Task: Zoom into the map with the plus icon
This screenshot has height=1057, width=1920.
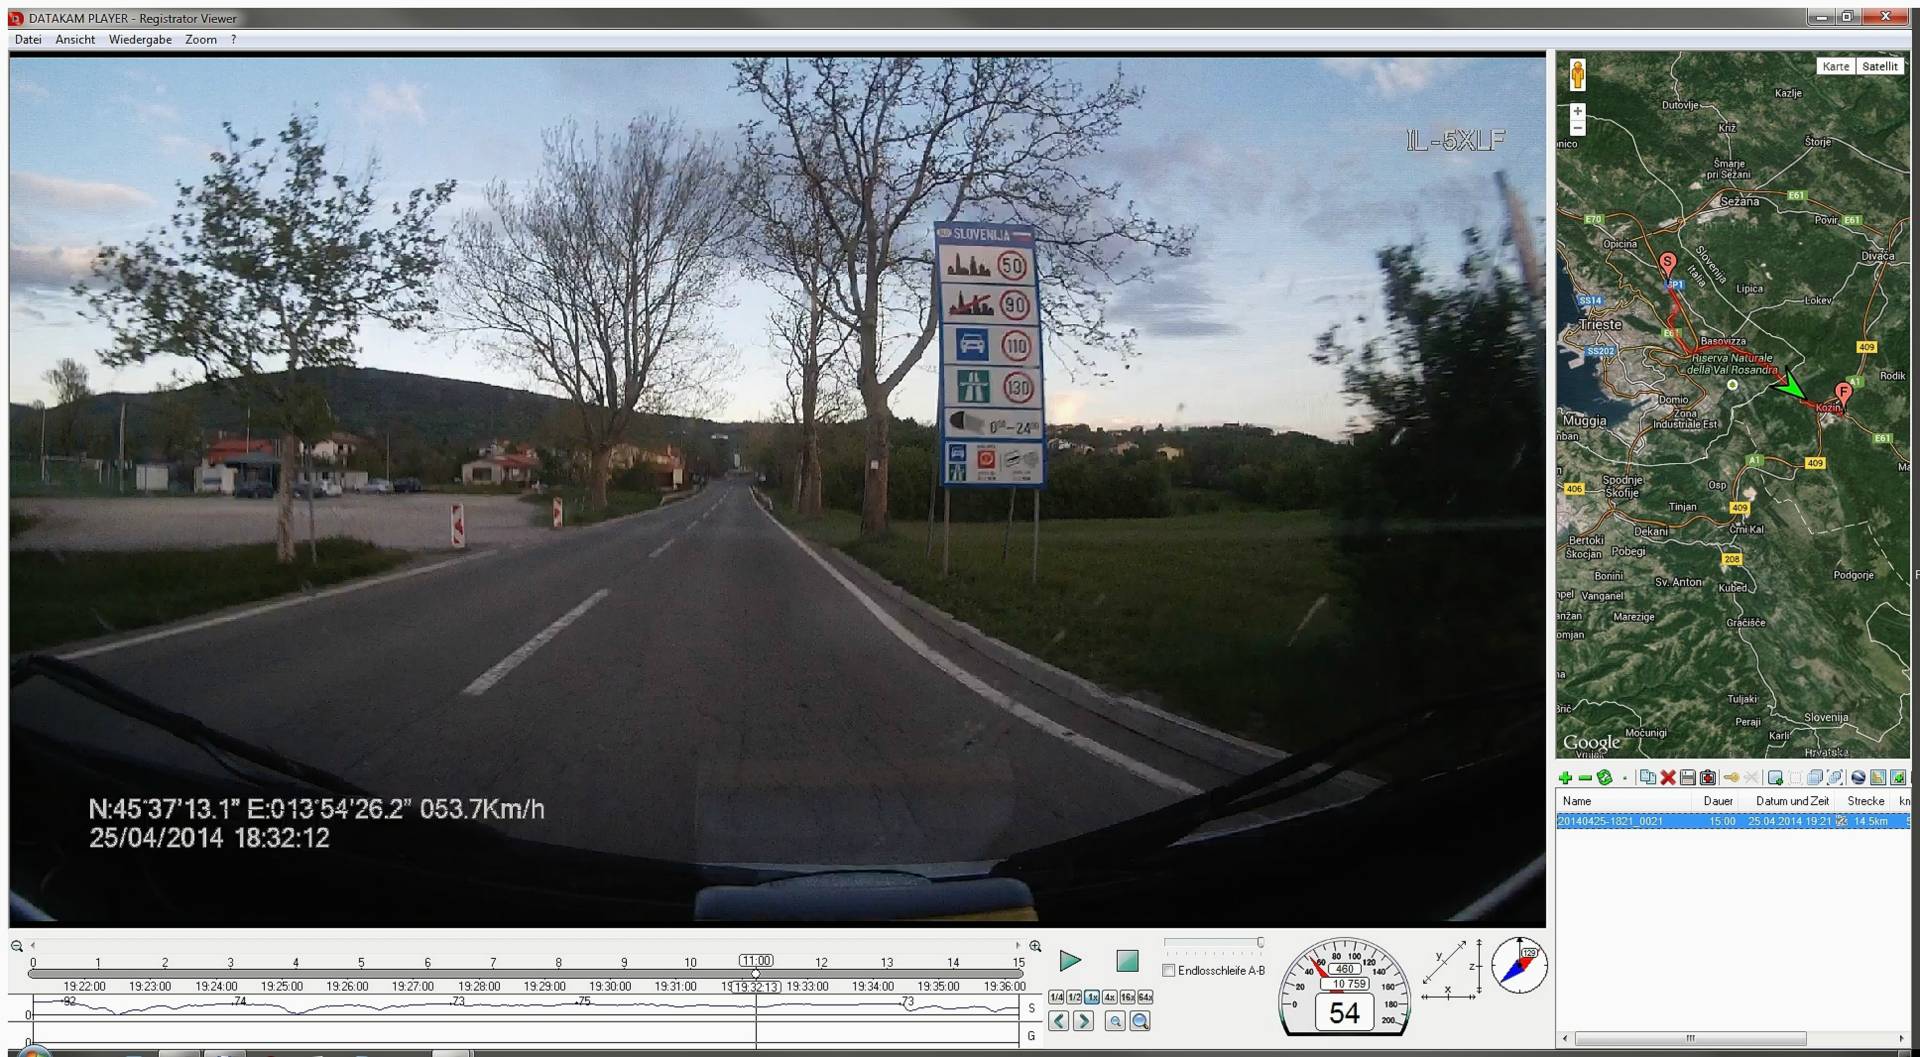Action: (1577, 110)
